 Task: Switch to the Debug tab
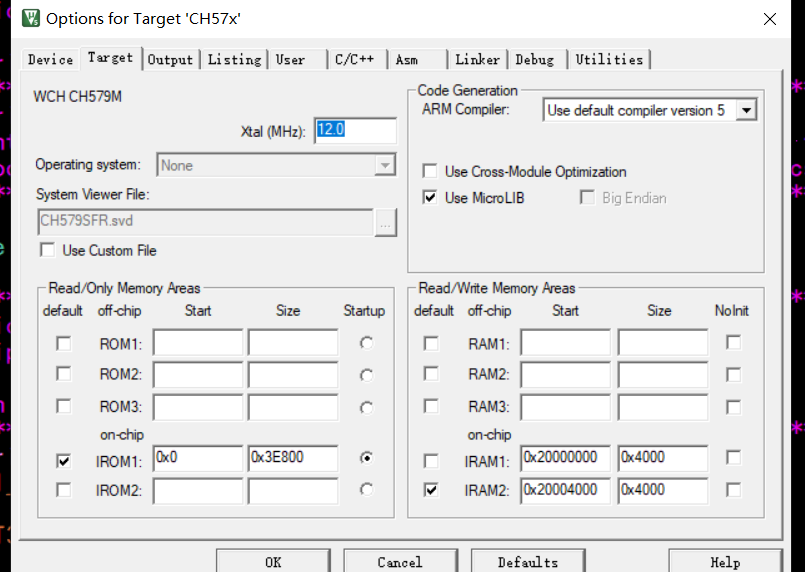[x=535, y=60]
